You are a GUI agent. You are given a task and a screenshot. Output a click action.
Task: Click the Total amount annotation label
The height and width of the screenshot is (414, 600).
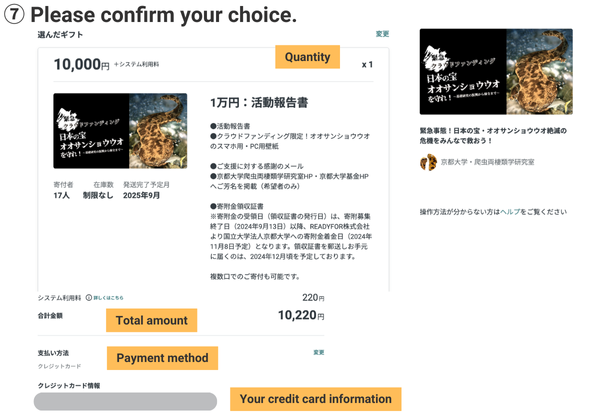(x=151, y=320)
